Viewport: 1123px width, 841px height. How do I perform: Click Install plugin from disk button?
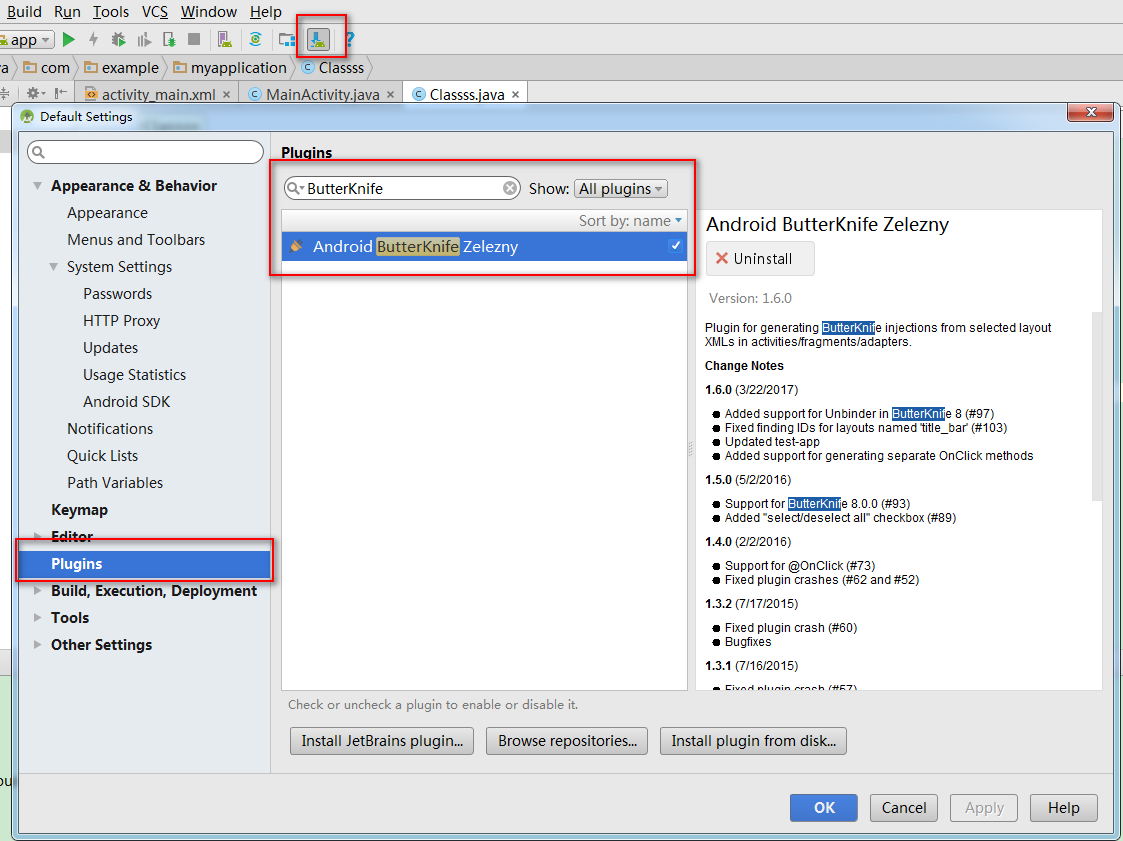coord(753,741)
